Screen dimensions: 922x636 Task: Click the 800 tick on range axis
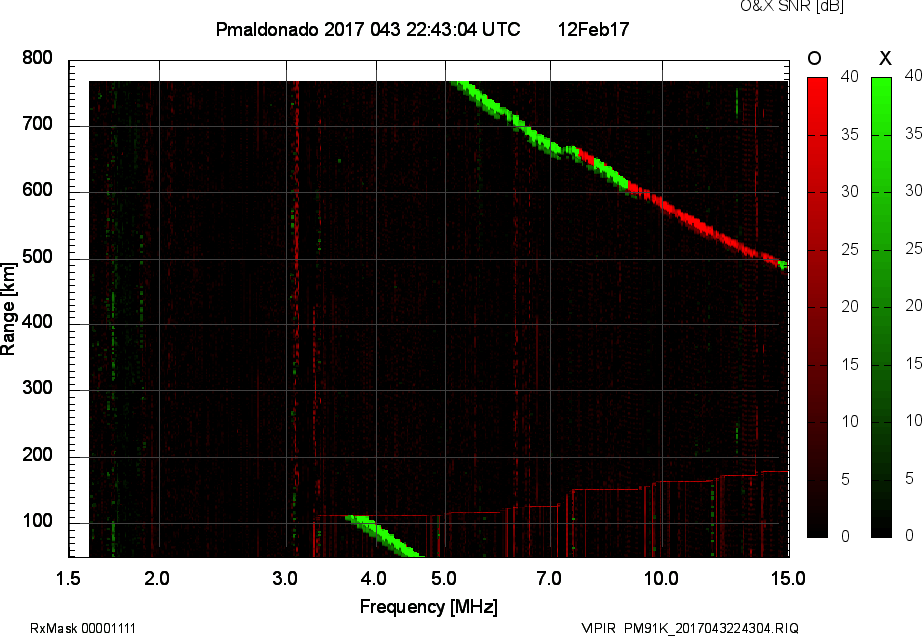[x=37, y=58]
